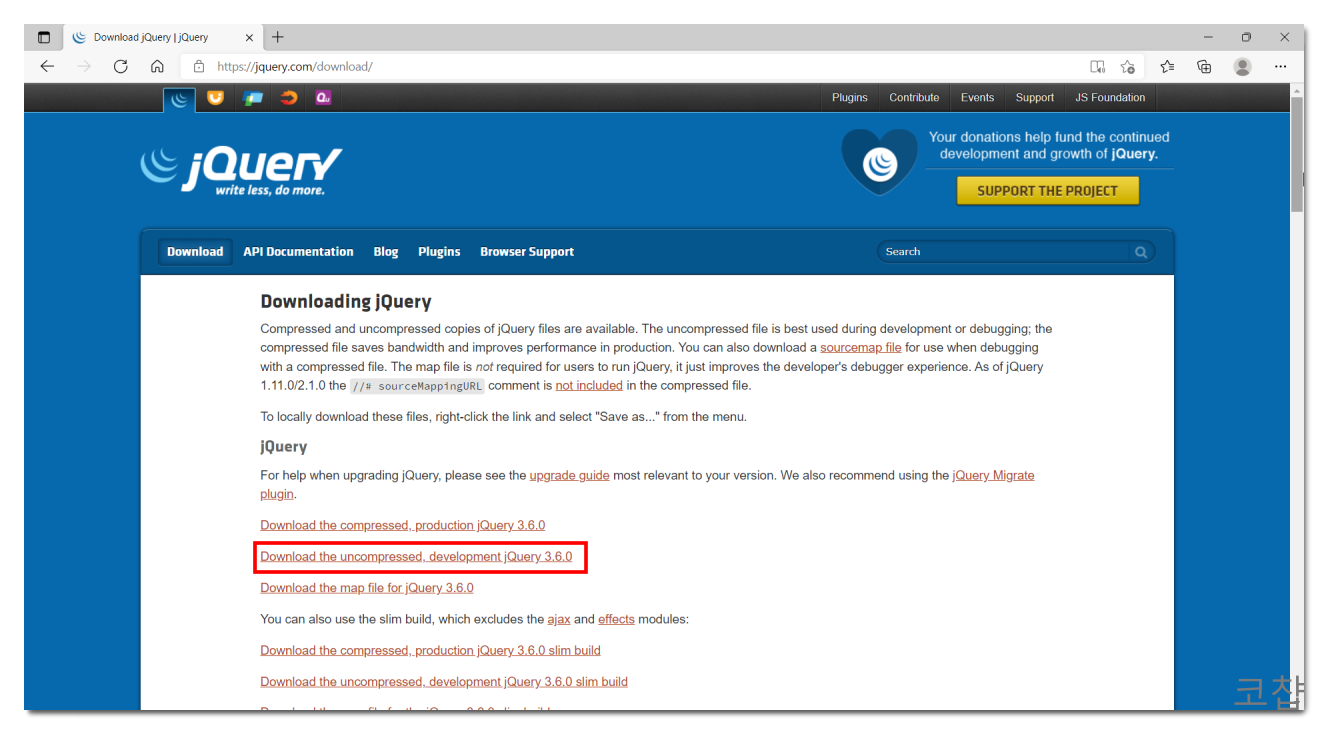Open the browser Settings and more menu
The width and height of the screenshot is (1328, 734).
click(1281, 67)
